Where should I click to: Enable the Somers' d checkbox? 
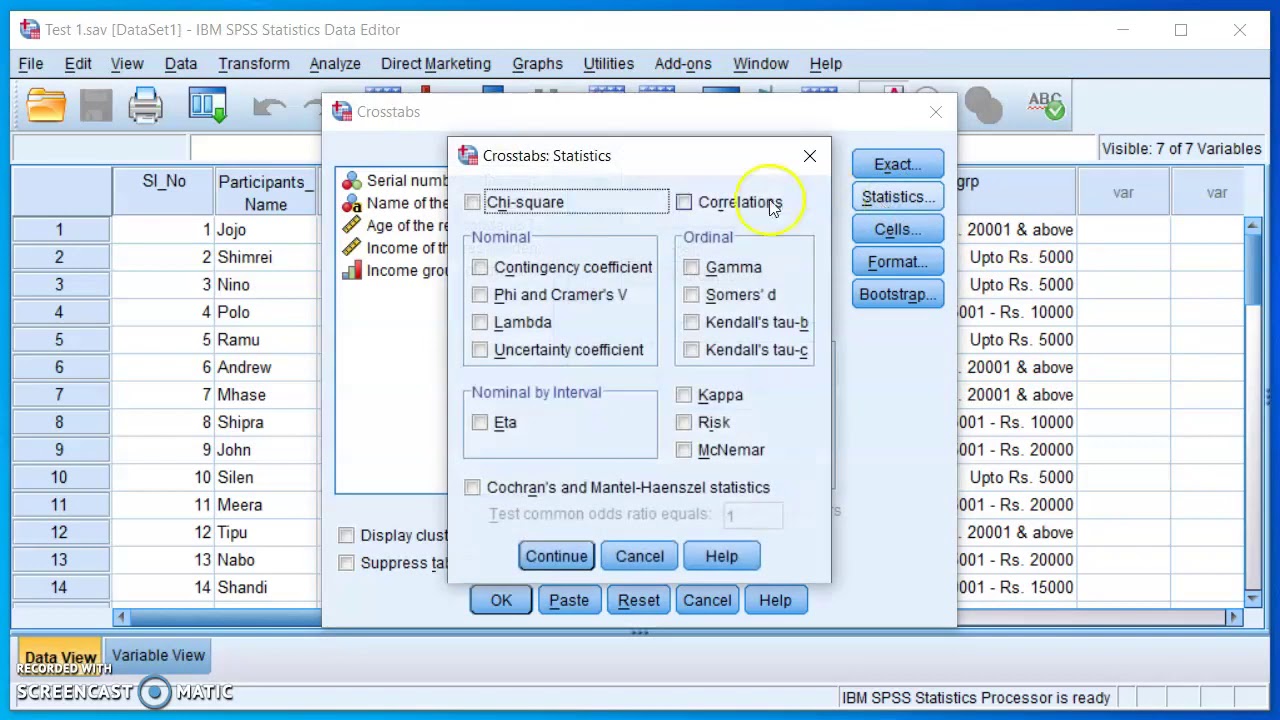click(692, 295)
